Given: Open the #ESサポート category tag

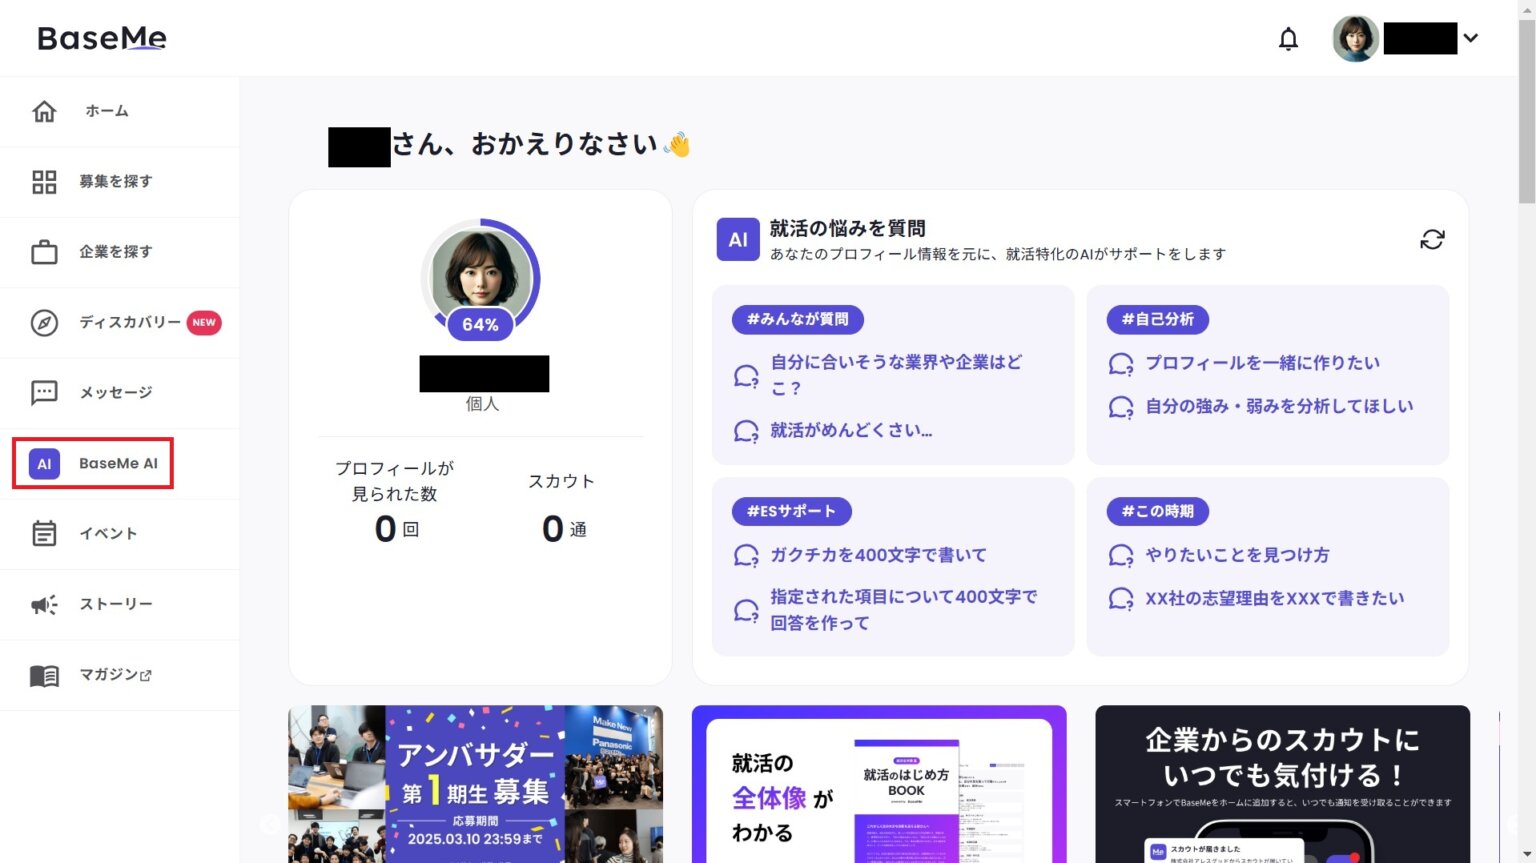Looking at the screenshot, I should 792,511.
